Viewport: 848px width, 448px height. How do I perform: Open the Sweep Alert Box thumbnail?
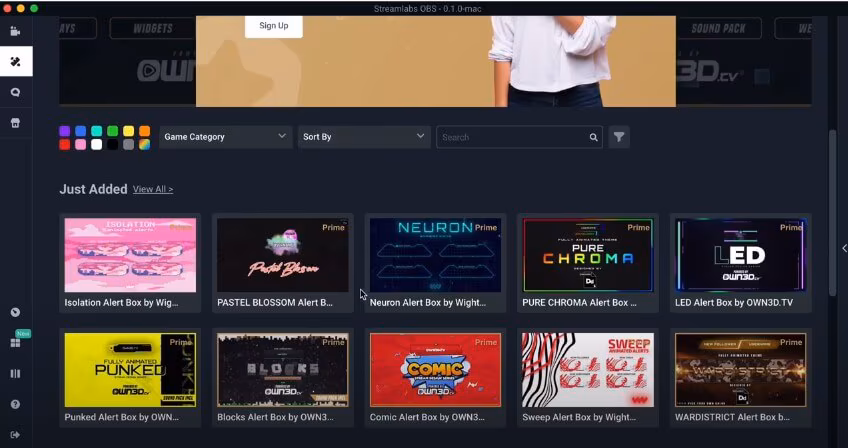pos(588,370)
